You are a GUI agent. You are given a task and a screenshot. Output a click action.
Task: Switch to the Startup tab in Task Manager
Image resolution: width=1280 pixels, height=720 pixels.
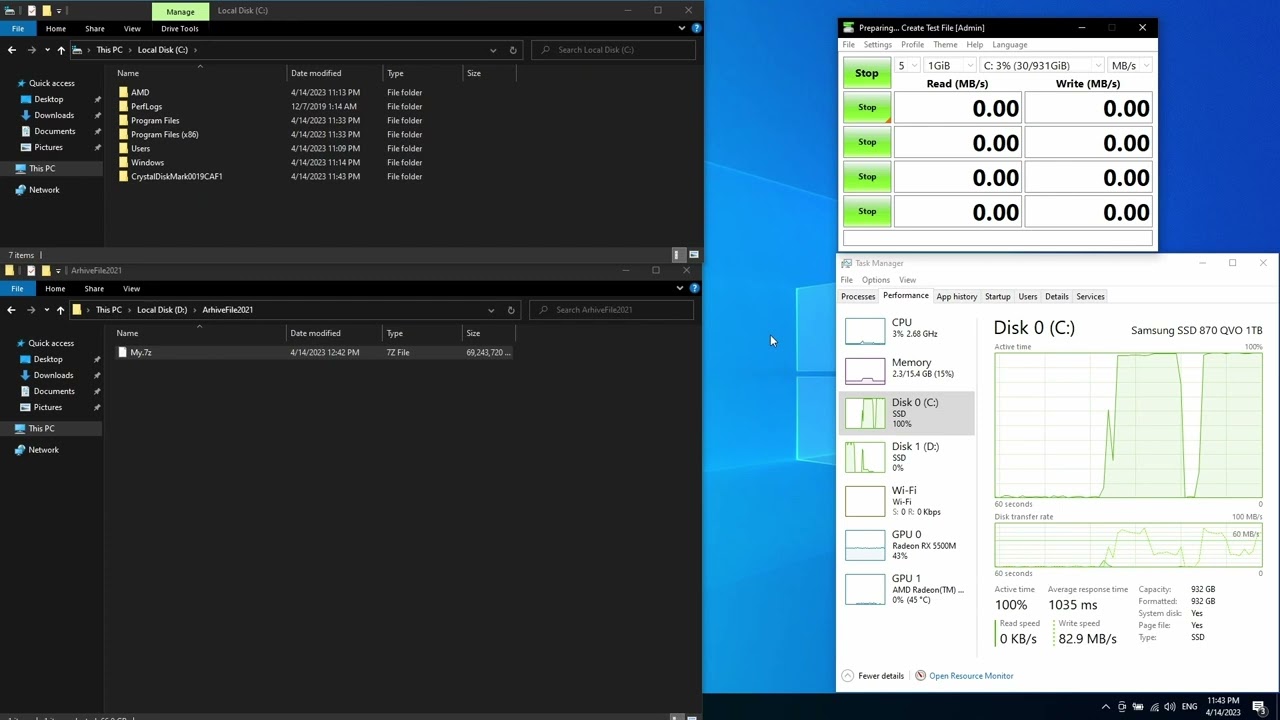pos(997,297)
